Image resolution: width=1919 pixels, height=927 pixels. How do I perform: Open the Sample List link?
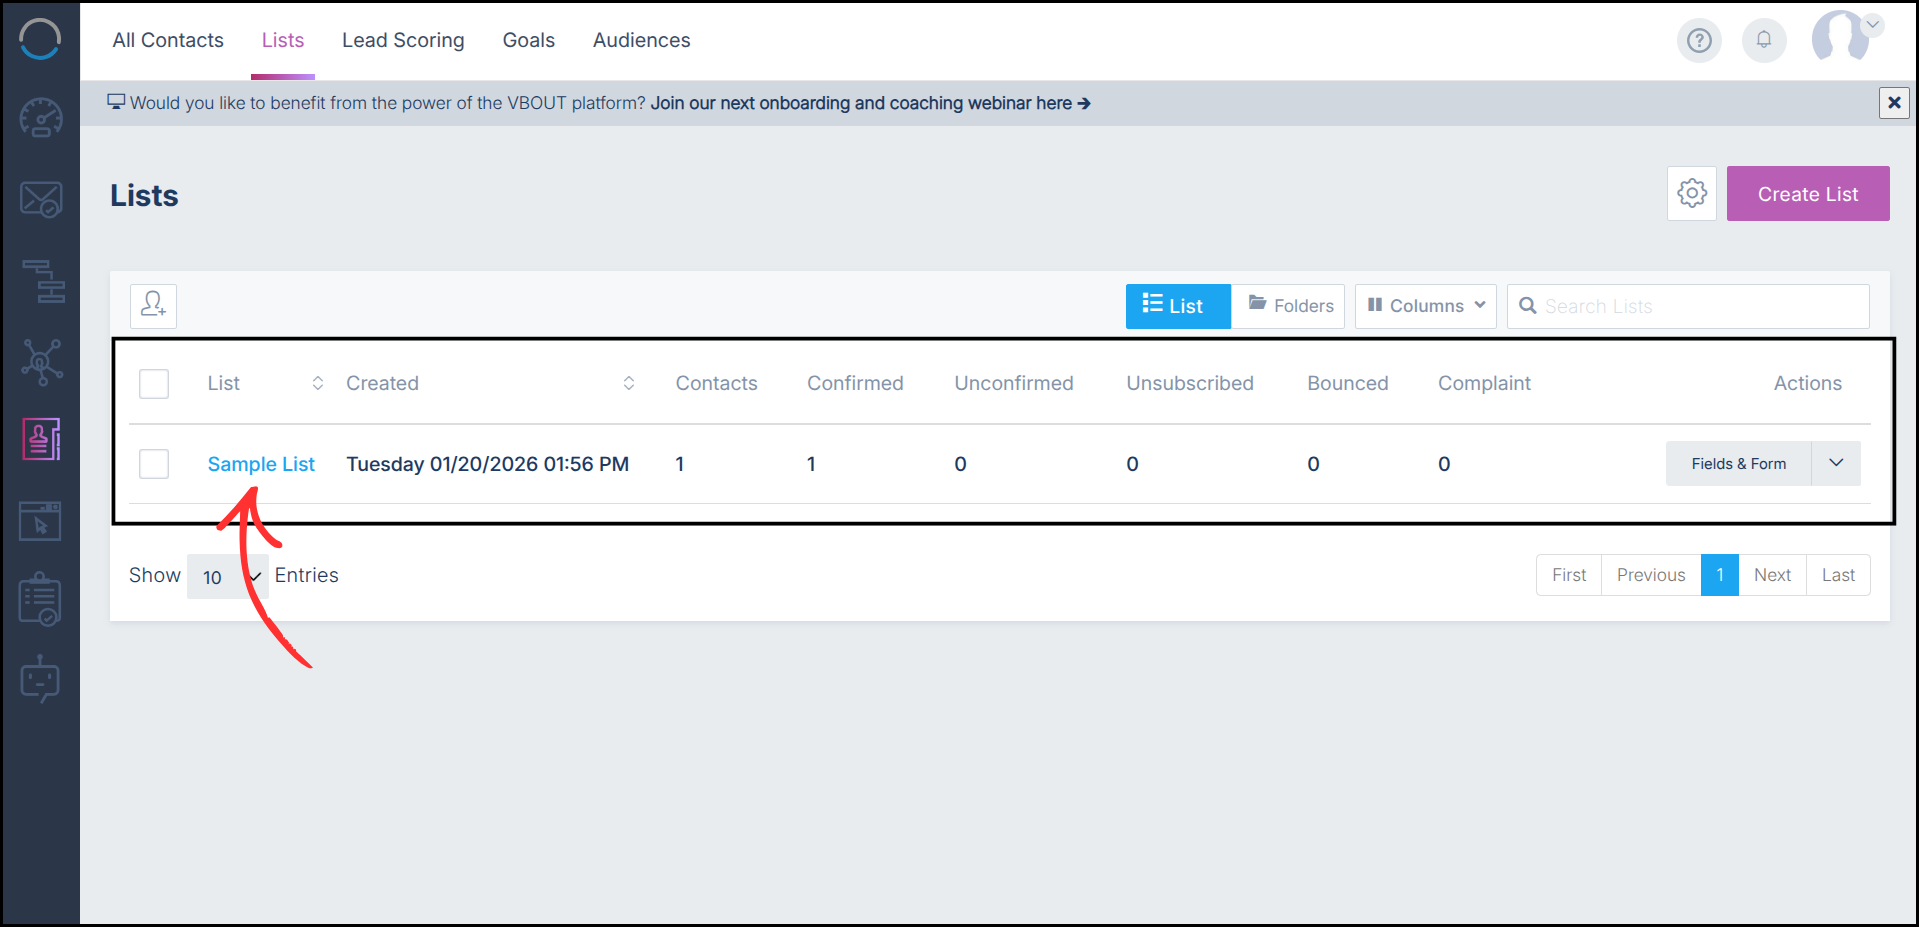pos(261,463)
